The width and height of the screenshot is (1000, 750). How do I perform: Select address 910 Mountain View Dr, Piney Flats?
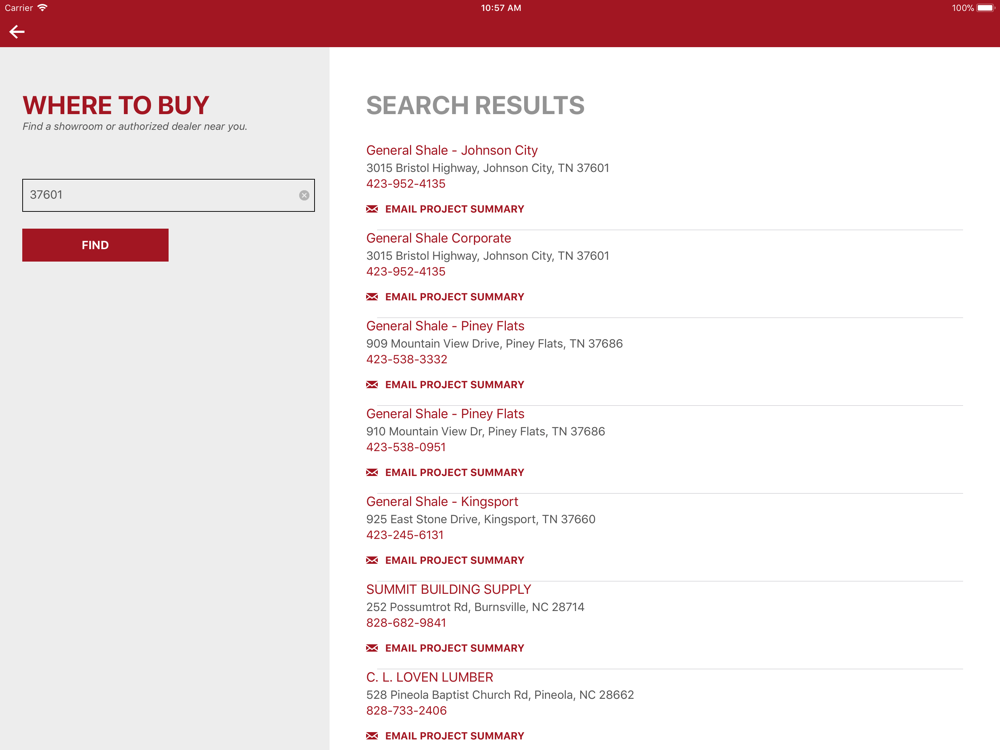(485, 432)
